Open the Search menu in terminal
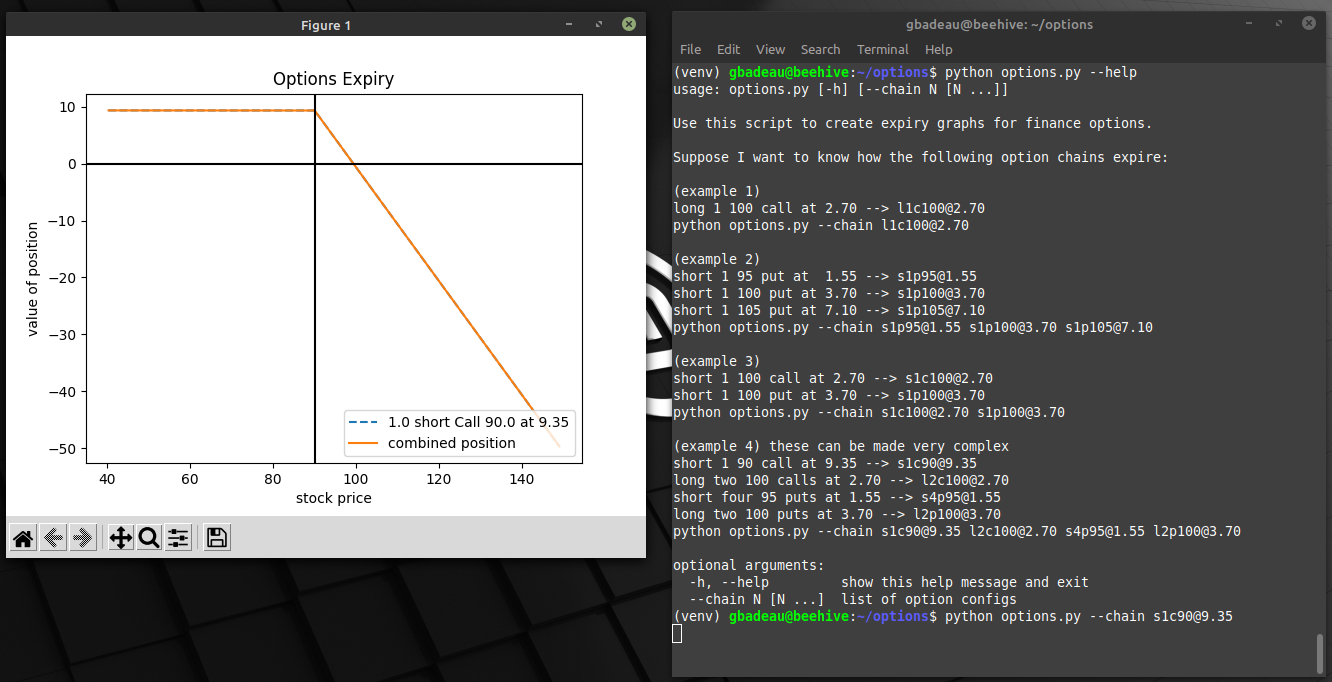This screenshot has width=1332, height=682. point(820,49)
